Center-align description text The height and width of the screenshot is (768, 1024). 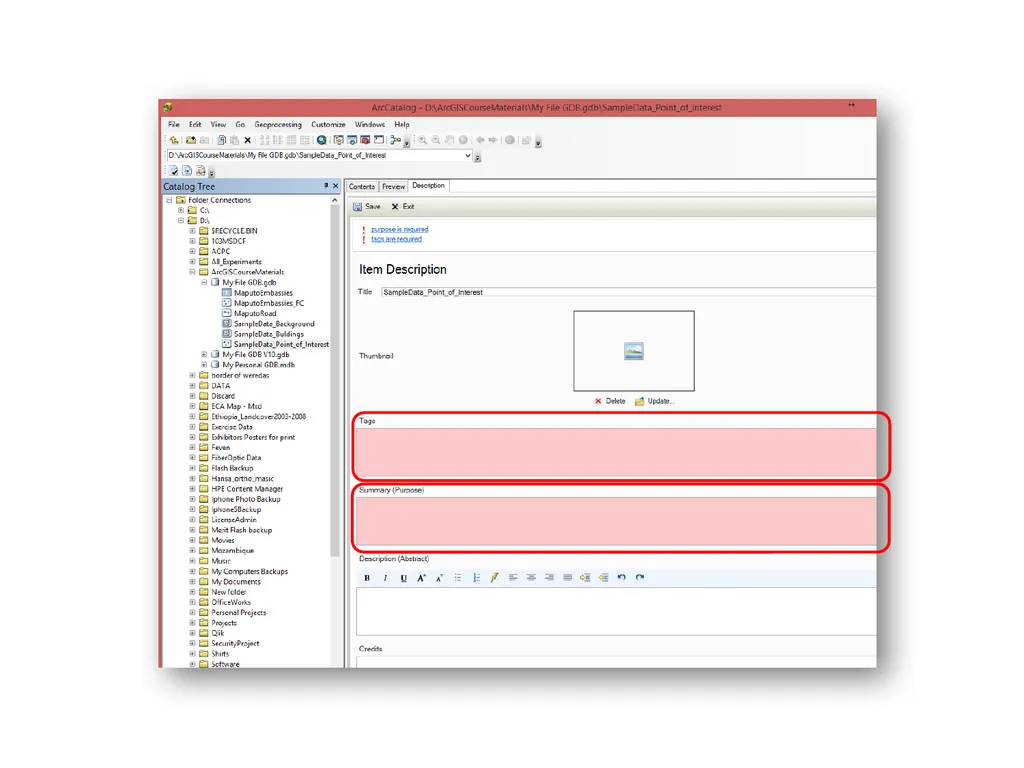[531, 577]
